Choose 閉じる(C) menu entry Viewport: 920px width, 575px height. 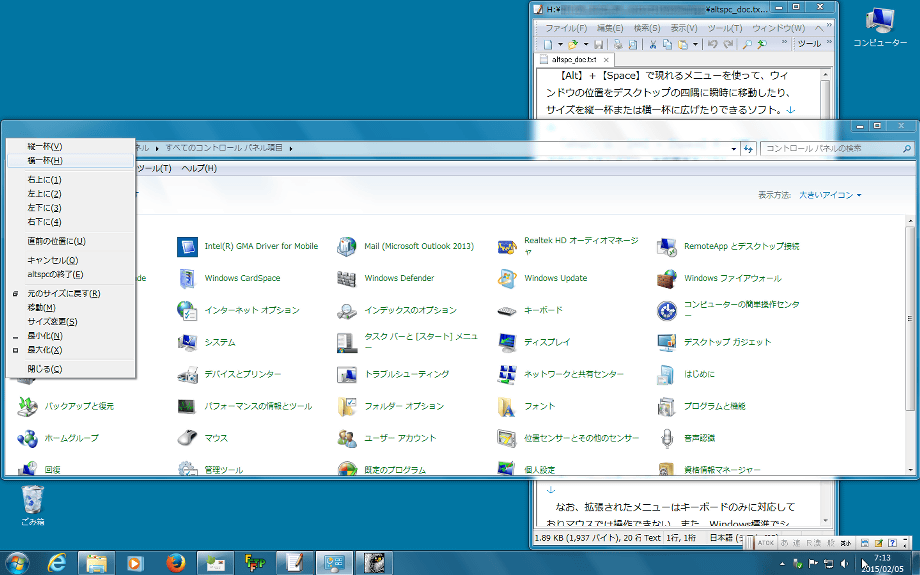tap(71, 369)
